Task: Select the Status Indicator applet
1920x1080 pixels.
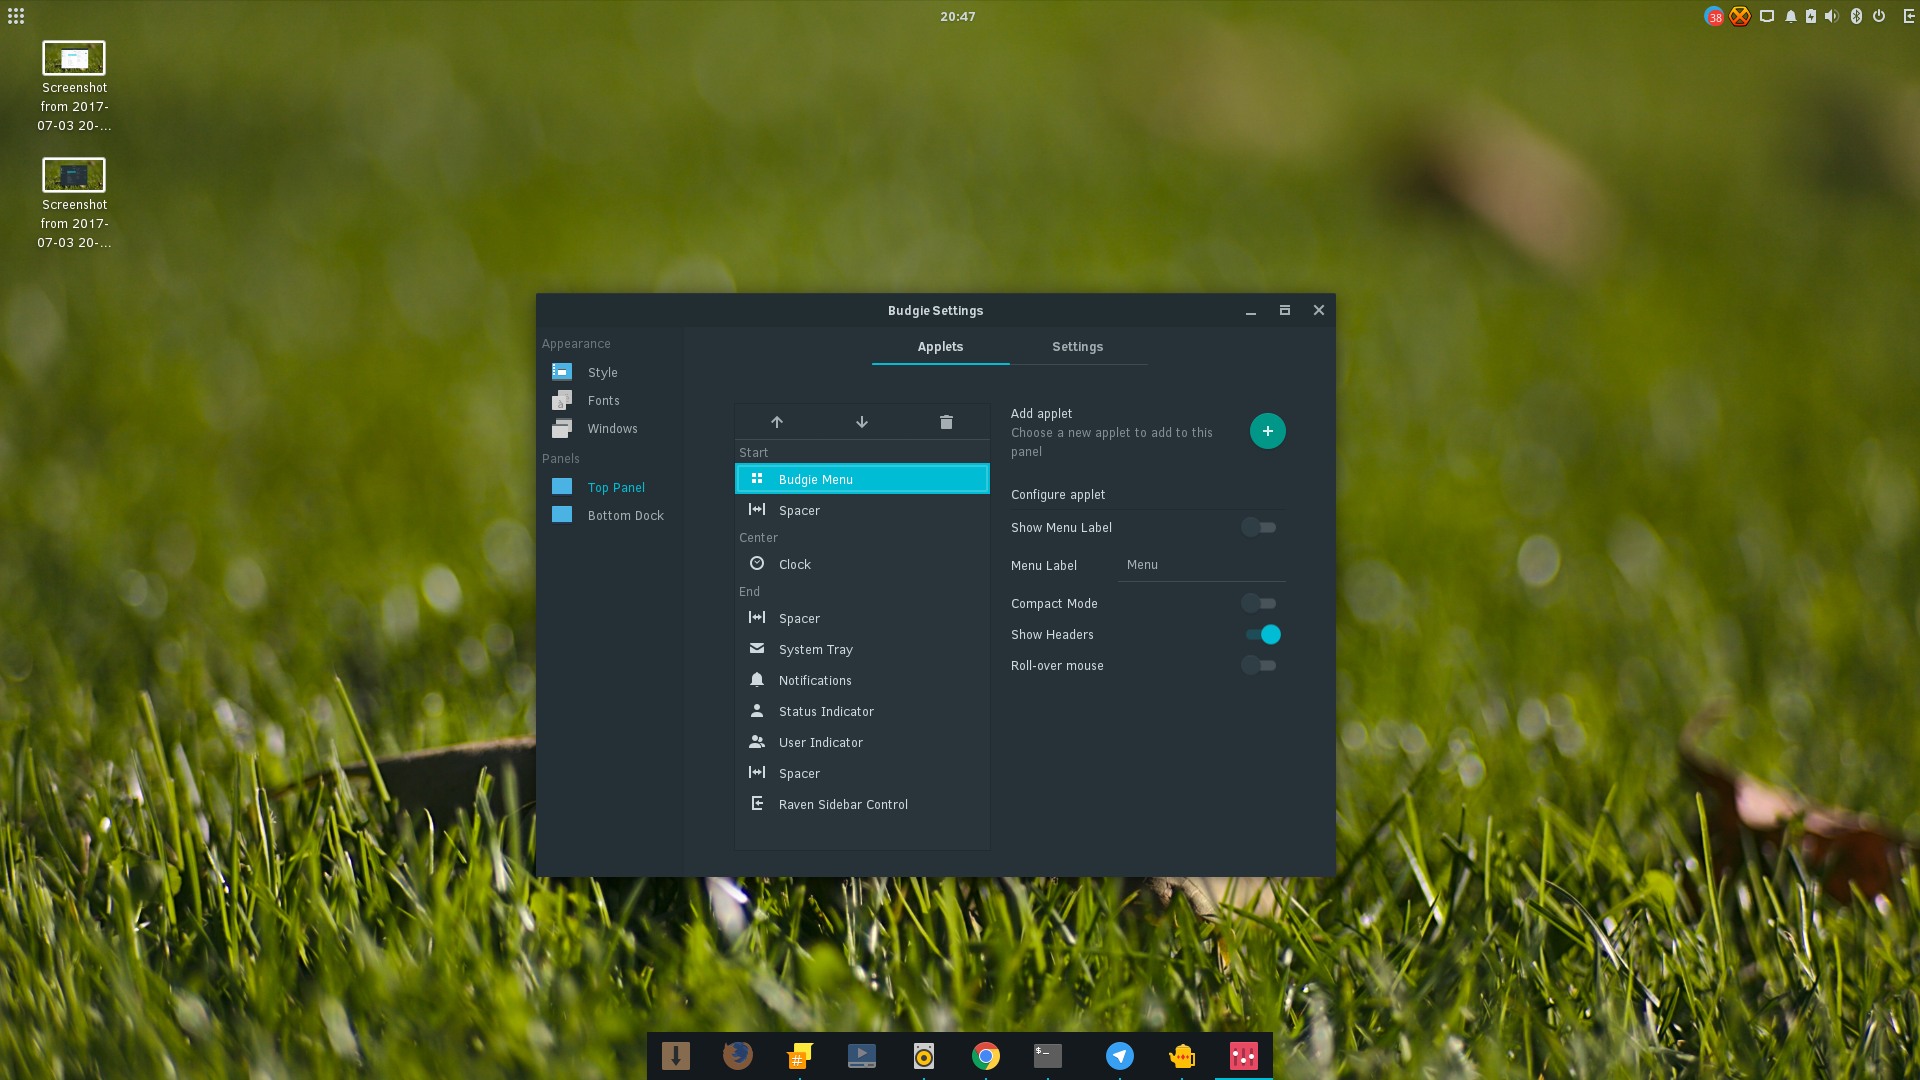Action: (862, 711)
